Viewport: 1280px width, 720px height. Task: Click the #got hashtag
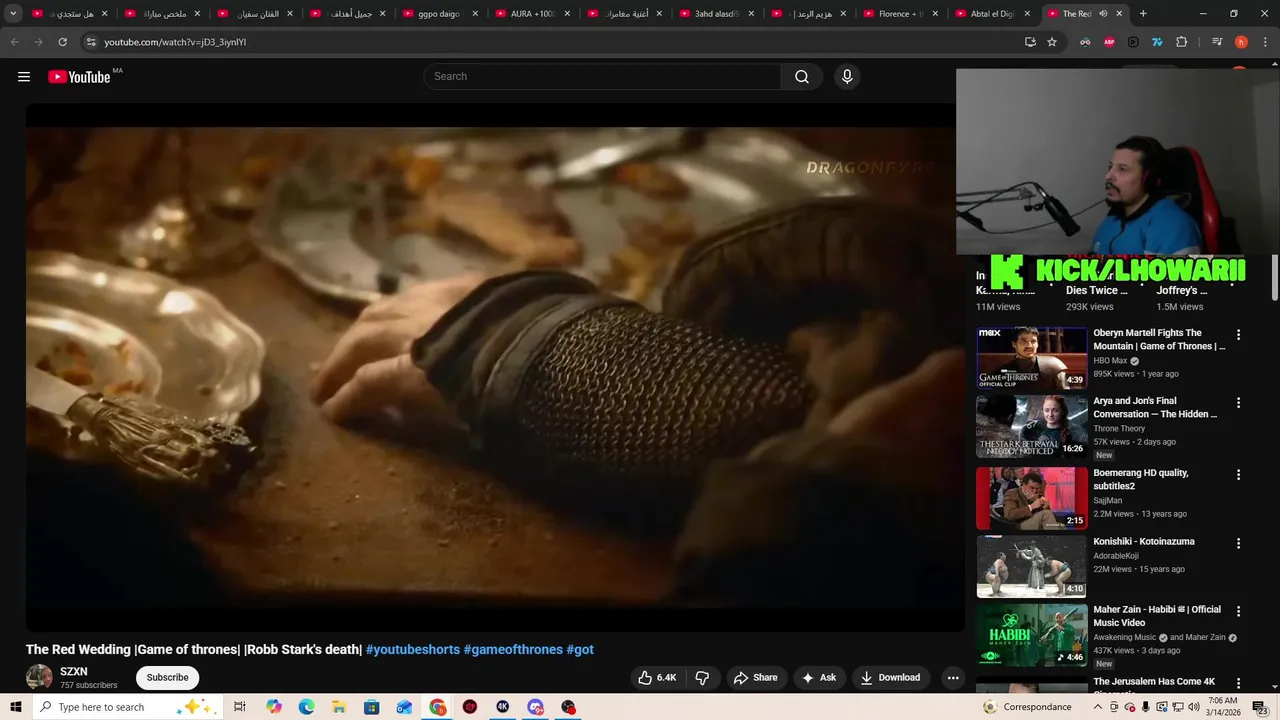click(x=580, y=650)
